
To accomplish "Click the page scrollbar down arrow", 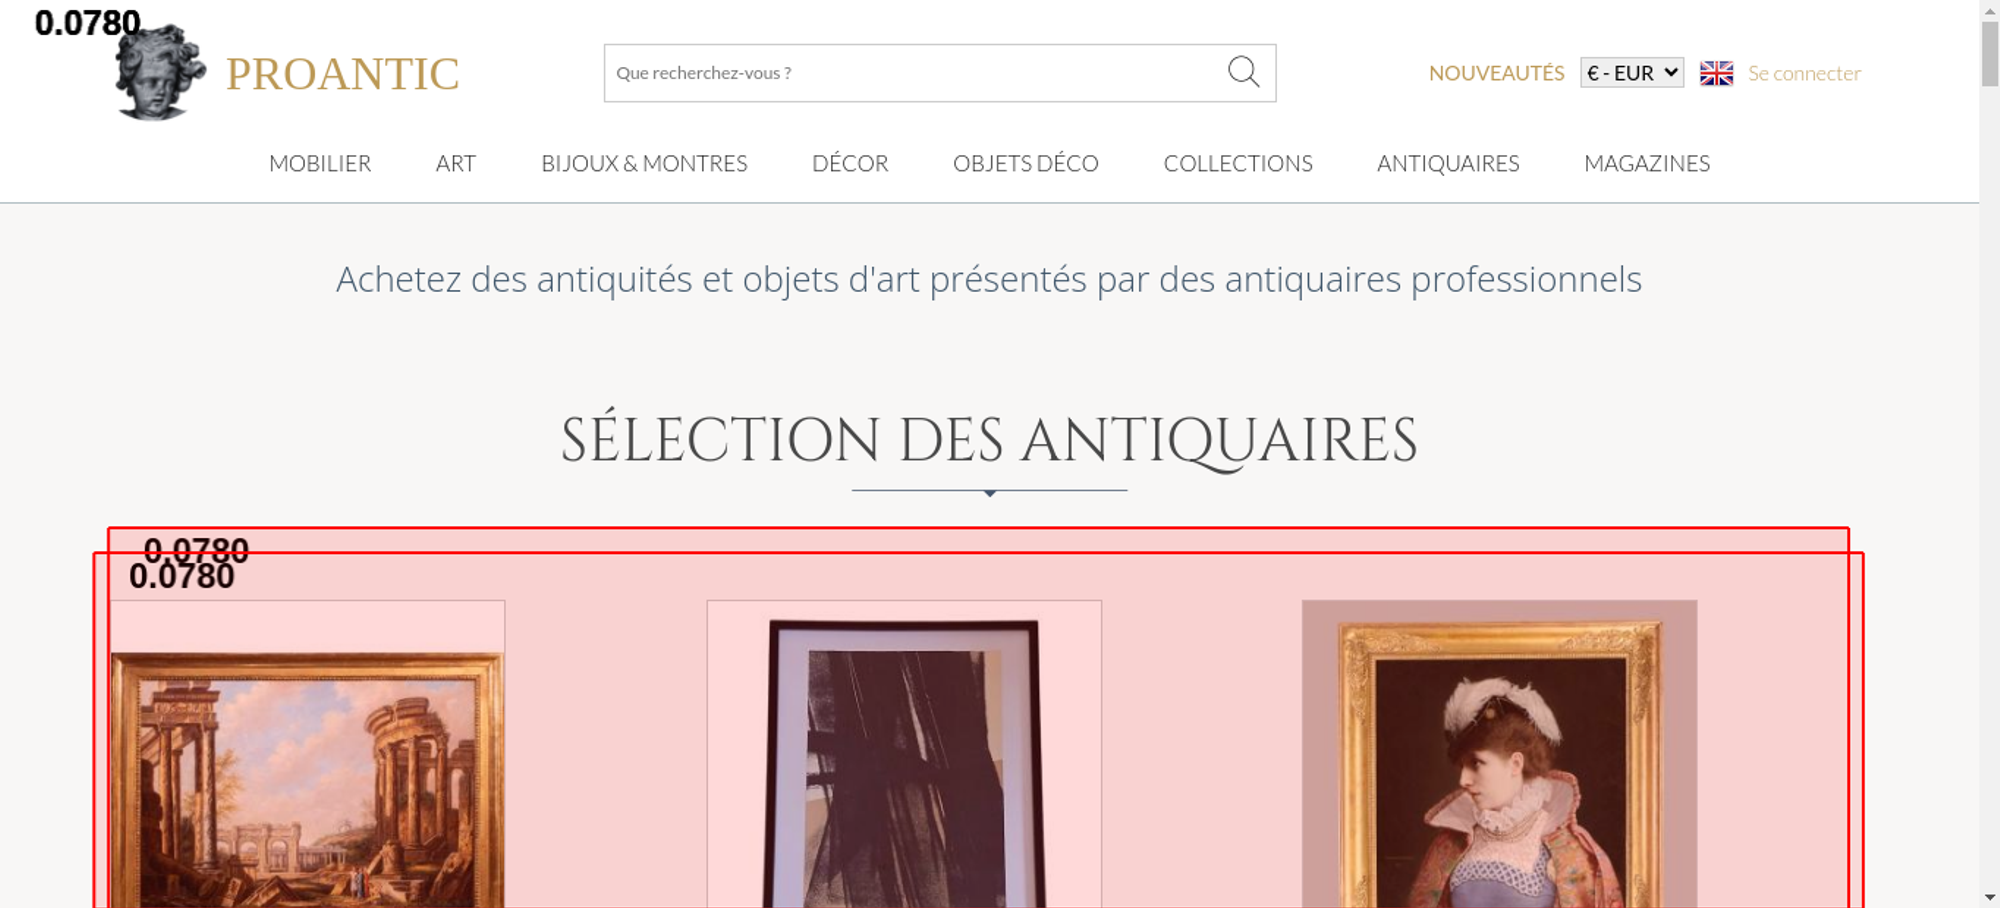I will 1990,897.
